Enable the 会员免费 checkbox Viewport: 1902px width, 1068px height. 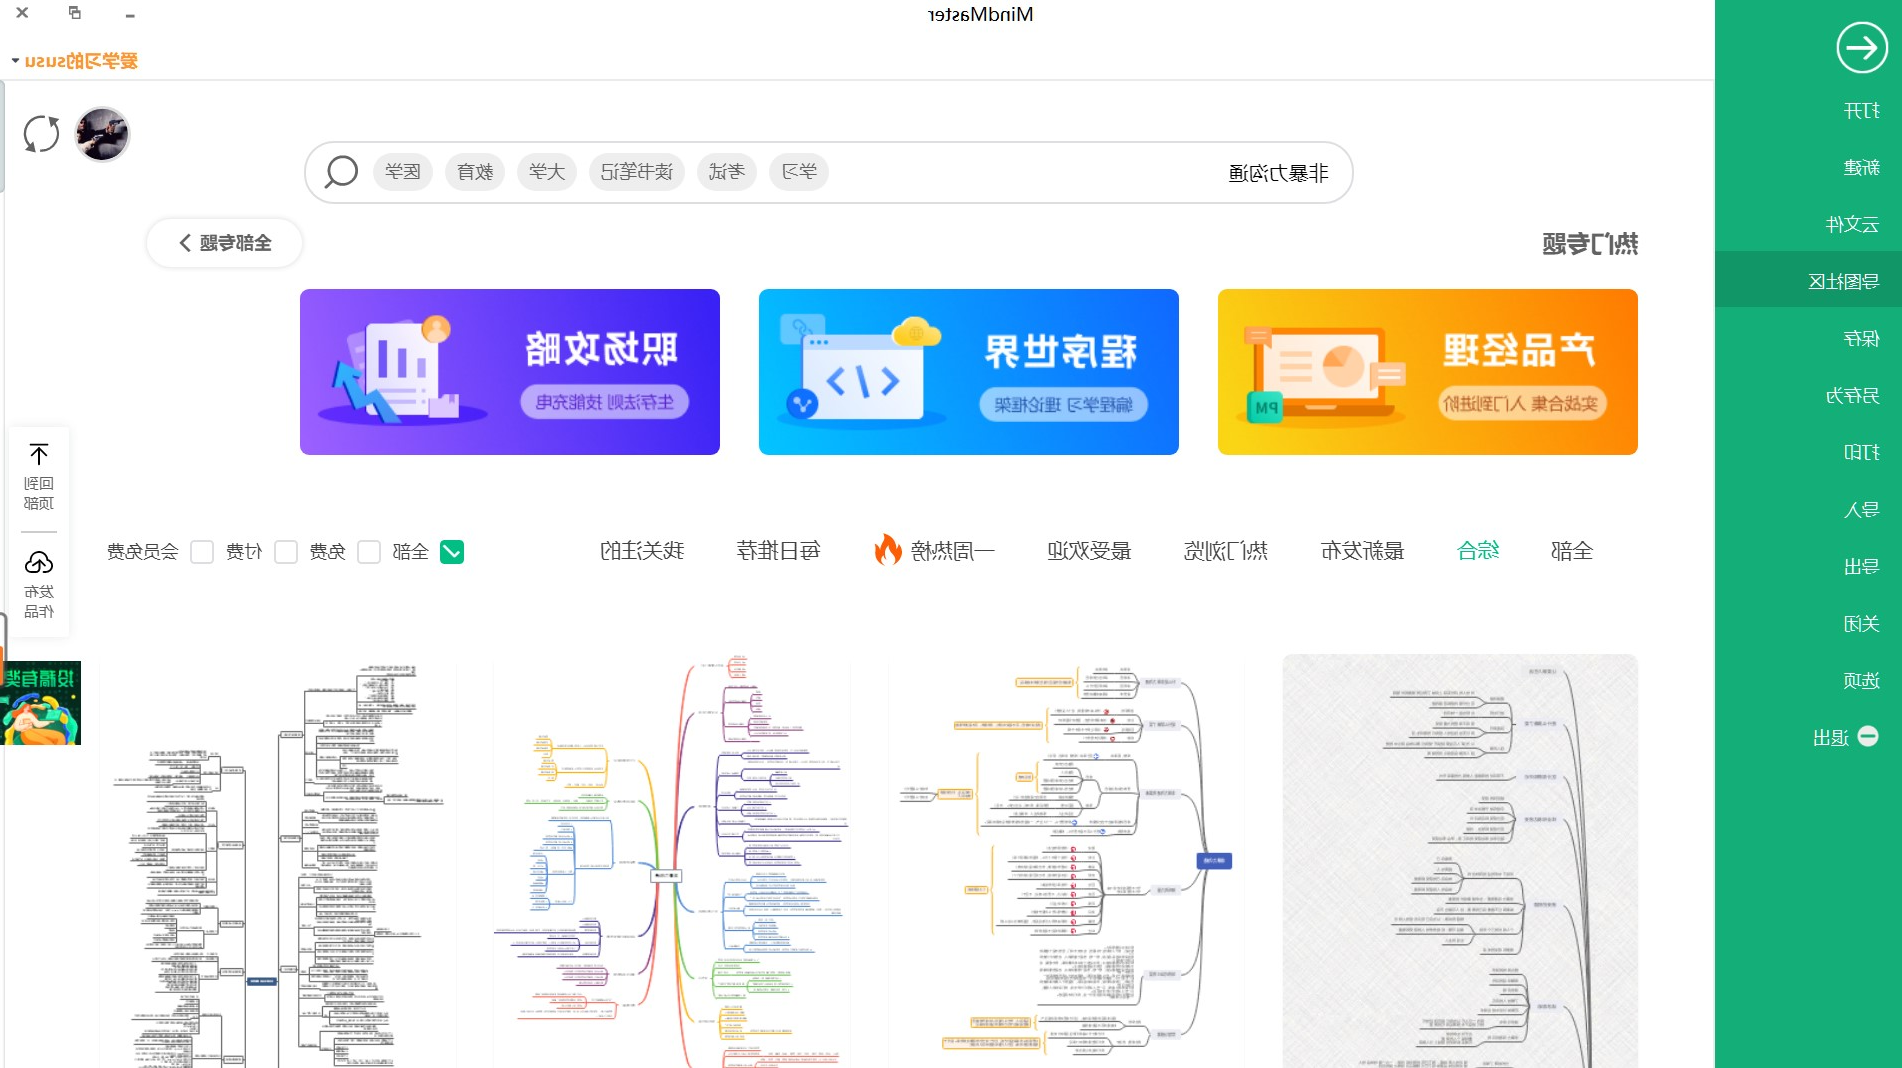coord(202,552)
